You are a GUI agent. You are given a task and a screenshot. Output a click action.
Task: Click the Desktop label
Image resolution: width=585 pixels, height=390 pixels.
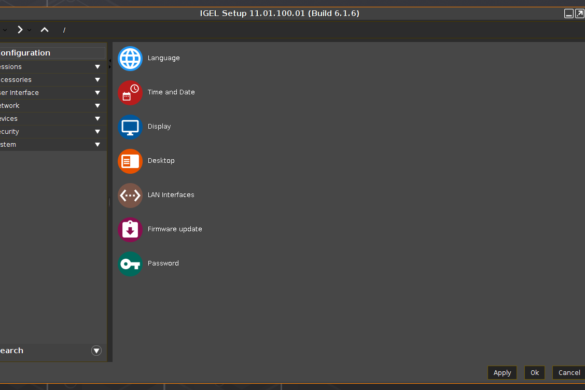tap(161, 160)
